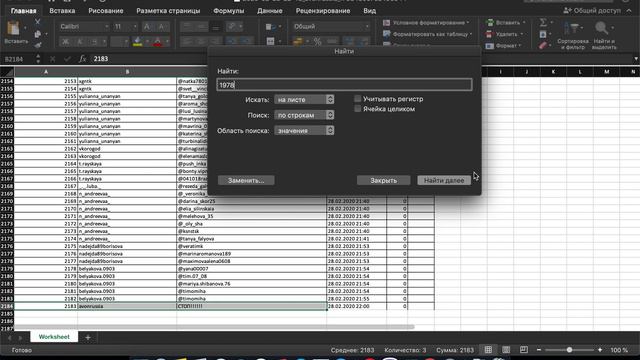The height and width of the screenshot is (360, 640).
Task: Open Поиск dropdown set to по строкам
Action: point(304,115)
